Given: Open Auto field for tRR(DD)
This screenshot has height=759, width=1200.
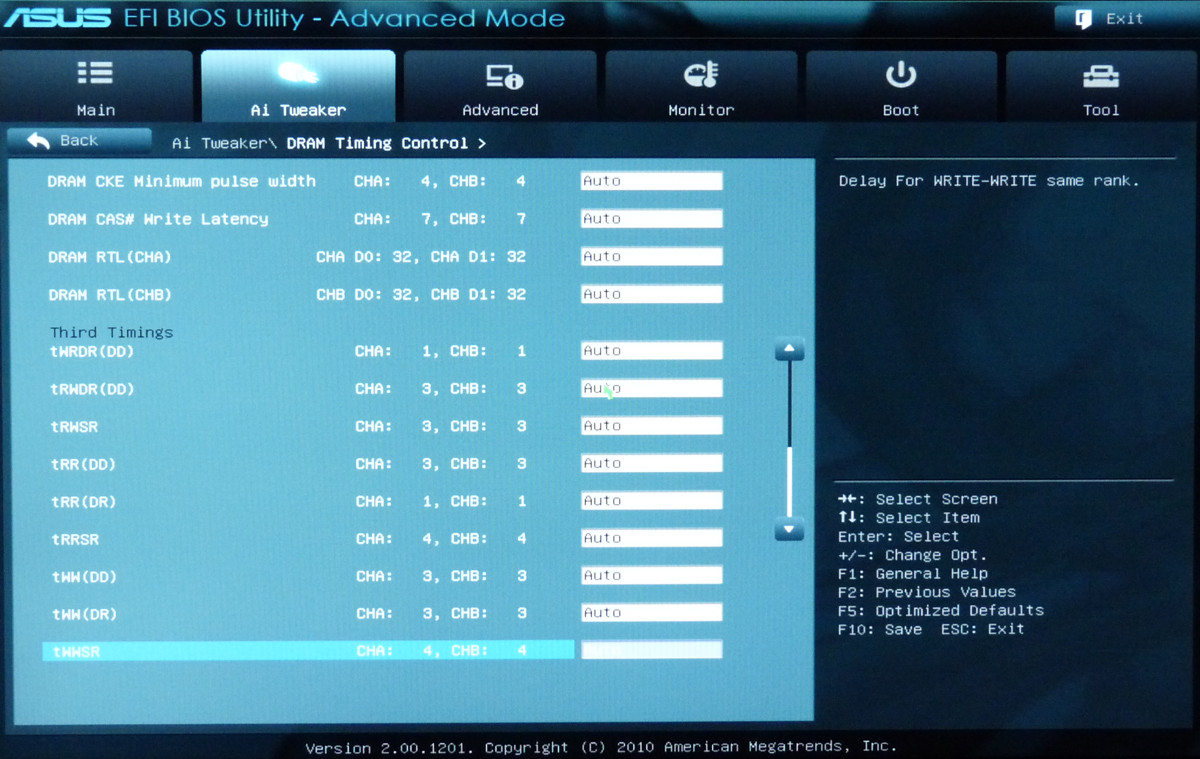Looking at the screenshot, I should [x=651, y=463].
